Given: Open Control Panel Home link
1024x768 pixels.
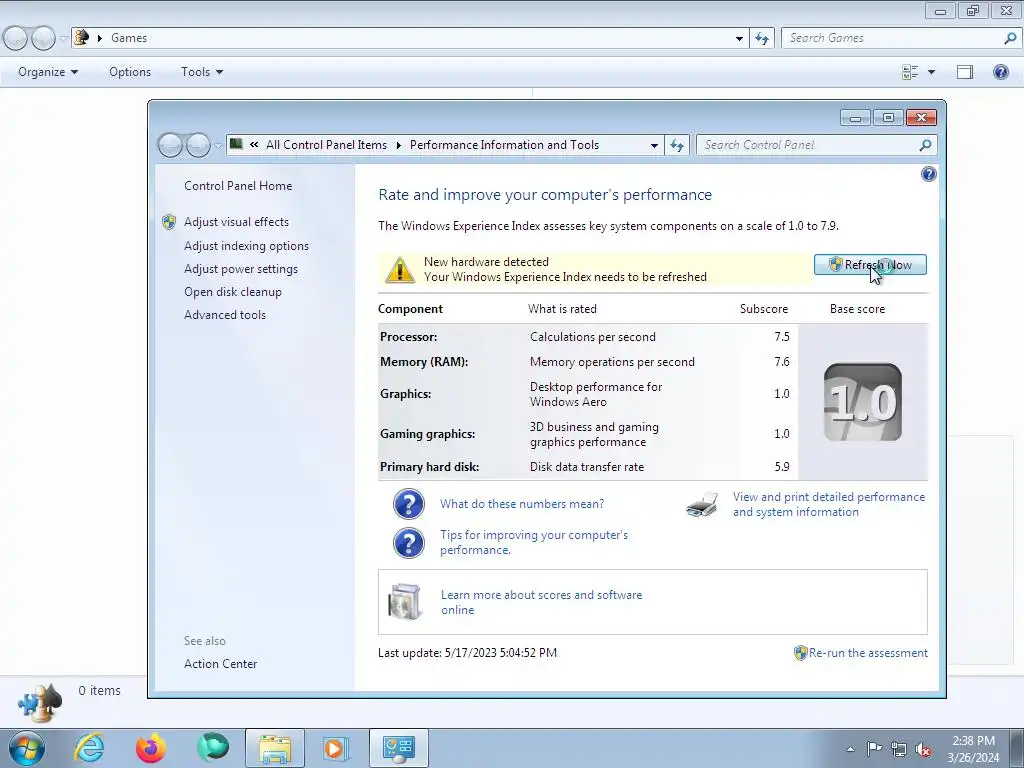Looking at the screenshot, I should coord(238,185).
